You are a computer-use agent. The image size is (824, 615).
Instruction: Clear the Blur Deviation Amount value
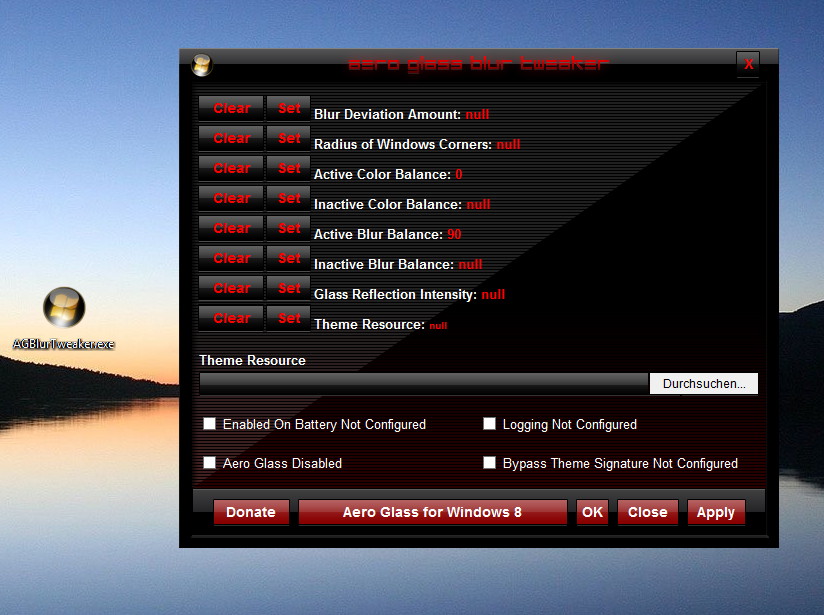pos(231,108)
